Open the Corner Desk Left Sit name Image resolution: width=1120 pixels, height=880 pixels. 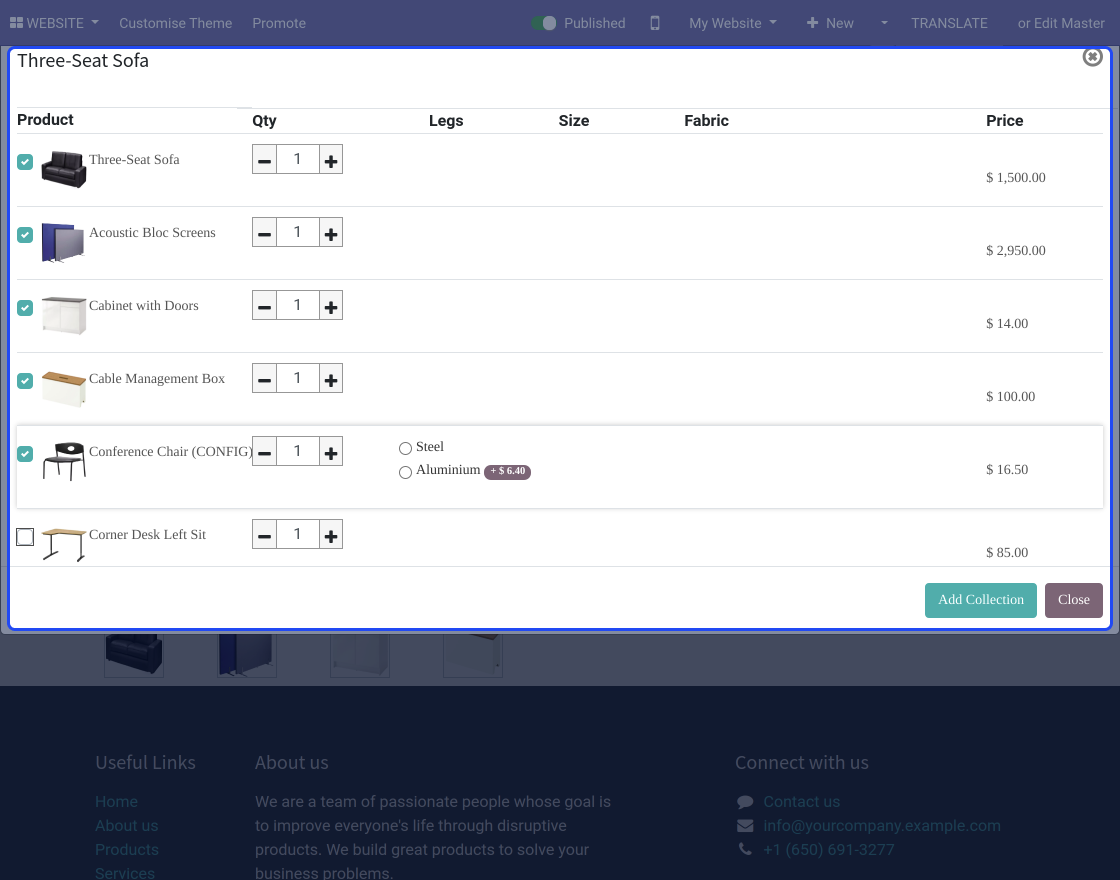pyautogui.click(x=147, y=534)
